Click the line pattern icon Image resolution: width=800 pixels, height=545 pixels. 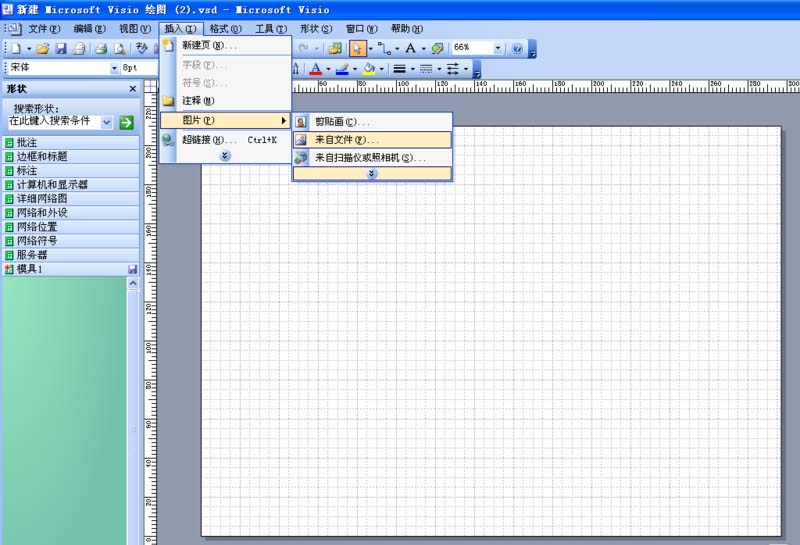(x=426, y=69)
